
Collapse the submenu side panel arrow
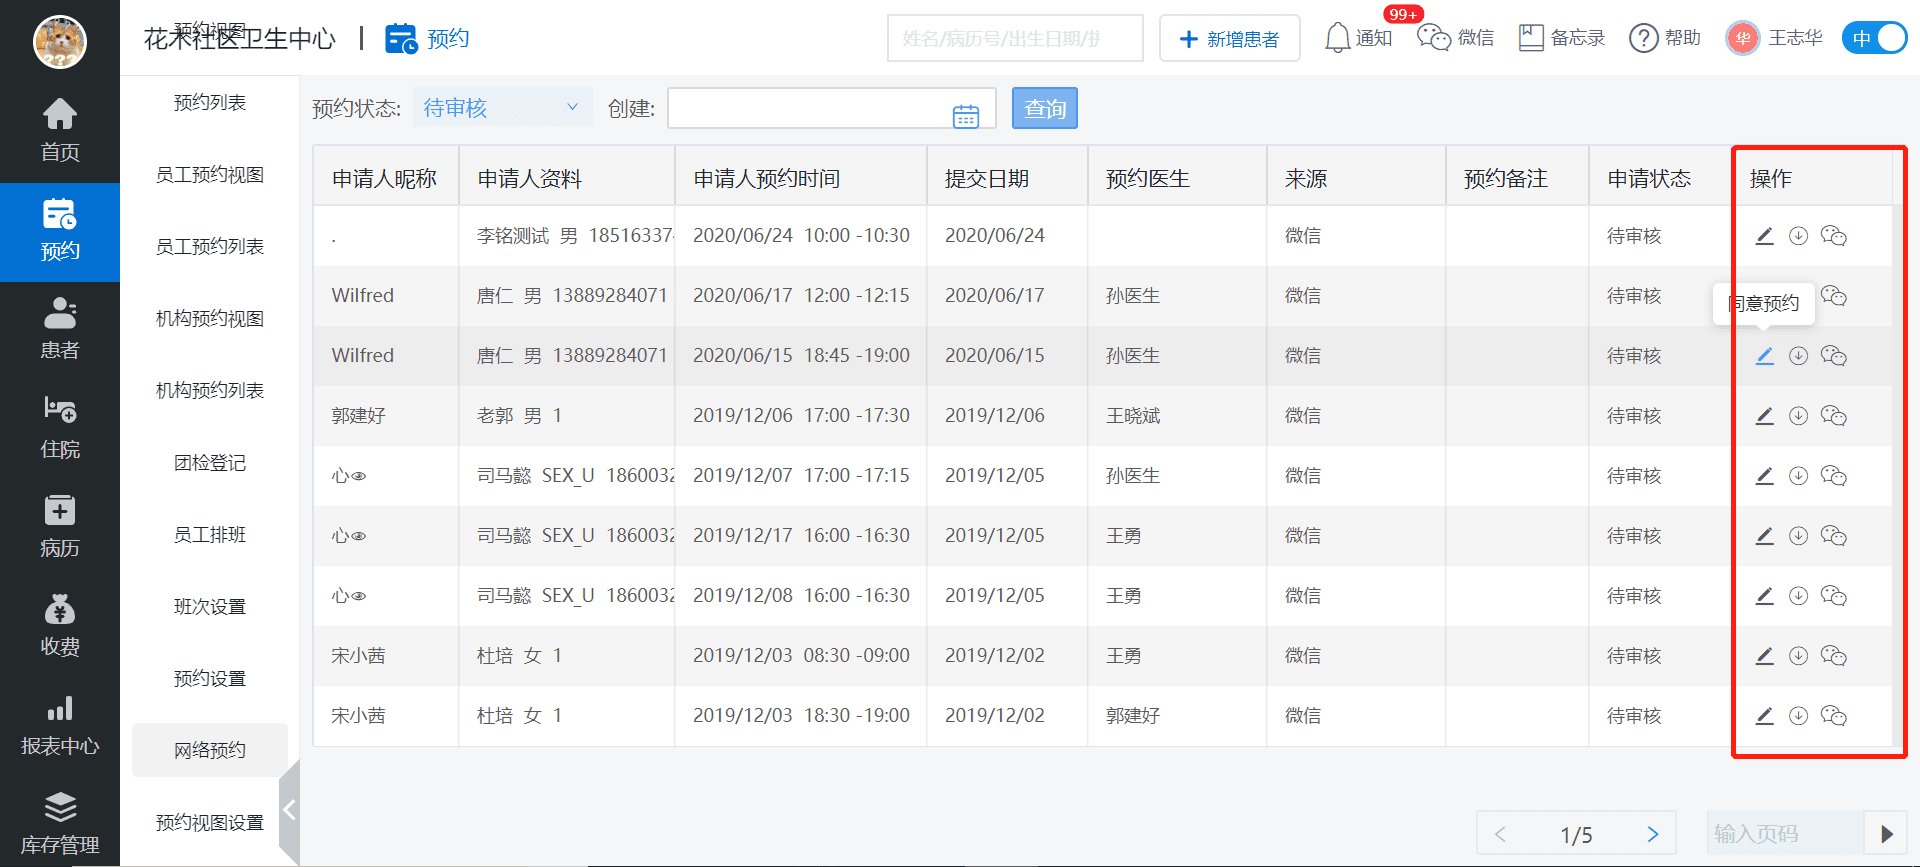pos(289,810)
